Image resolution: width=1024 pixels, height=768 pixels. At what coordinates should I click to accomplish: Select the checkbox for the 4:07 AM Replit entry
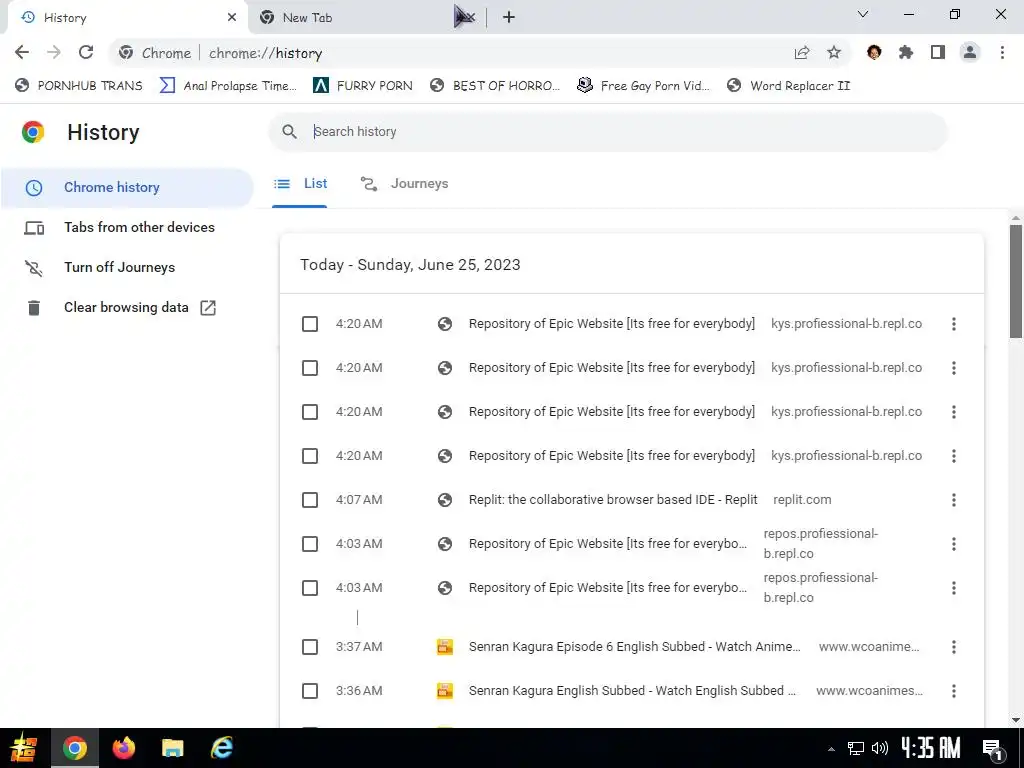[x=310, y=500]
